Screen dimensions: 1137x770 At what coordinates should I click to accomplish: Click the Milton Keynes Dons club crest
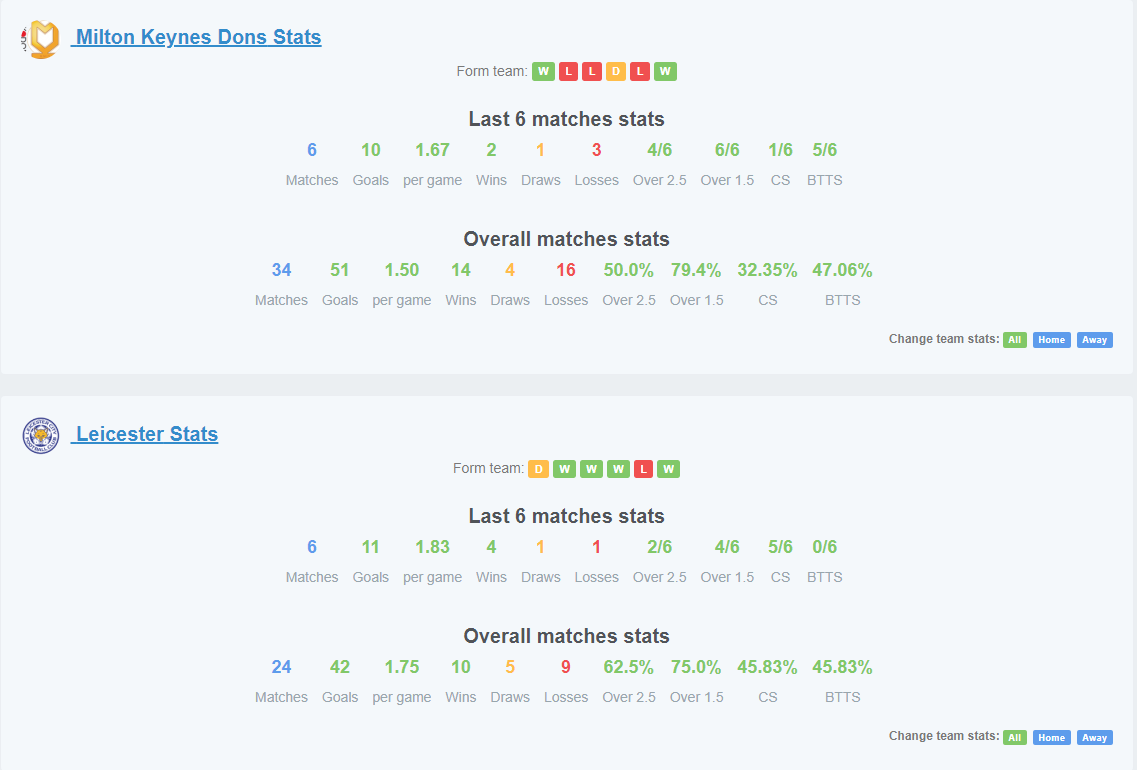pyautogui.click(x=41, y=38)
